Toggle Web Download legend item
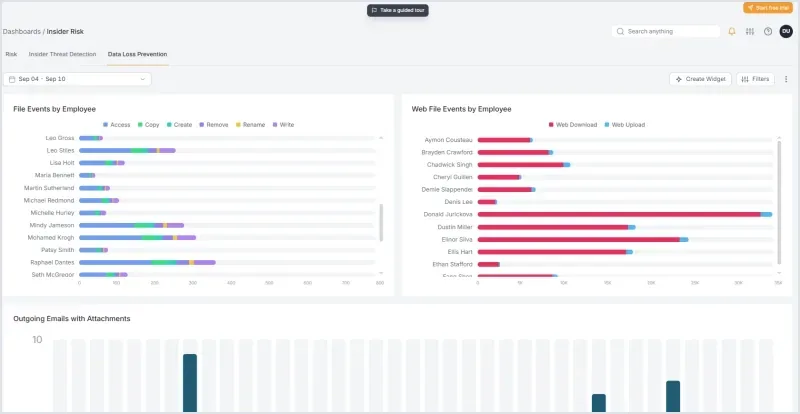The image size is (800, 414). 573,125
